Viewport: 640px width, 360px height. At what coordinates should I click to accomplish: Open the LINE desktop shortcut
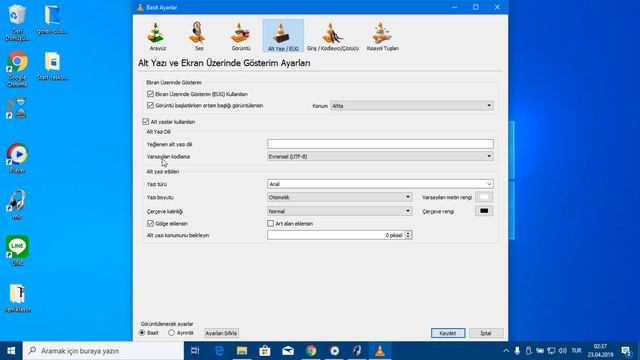(17, 251)
